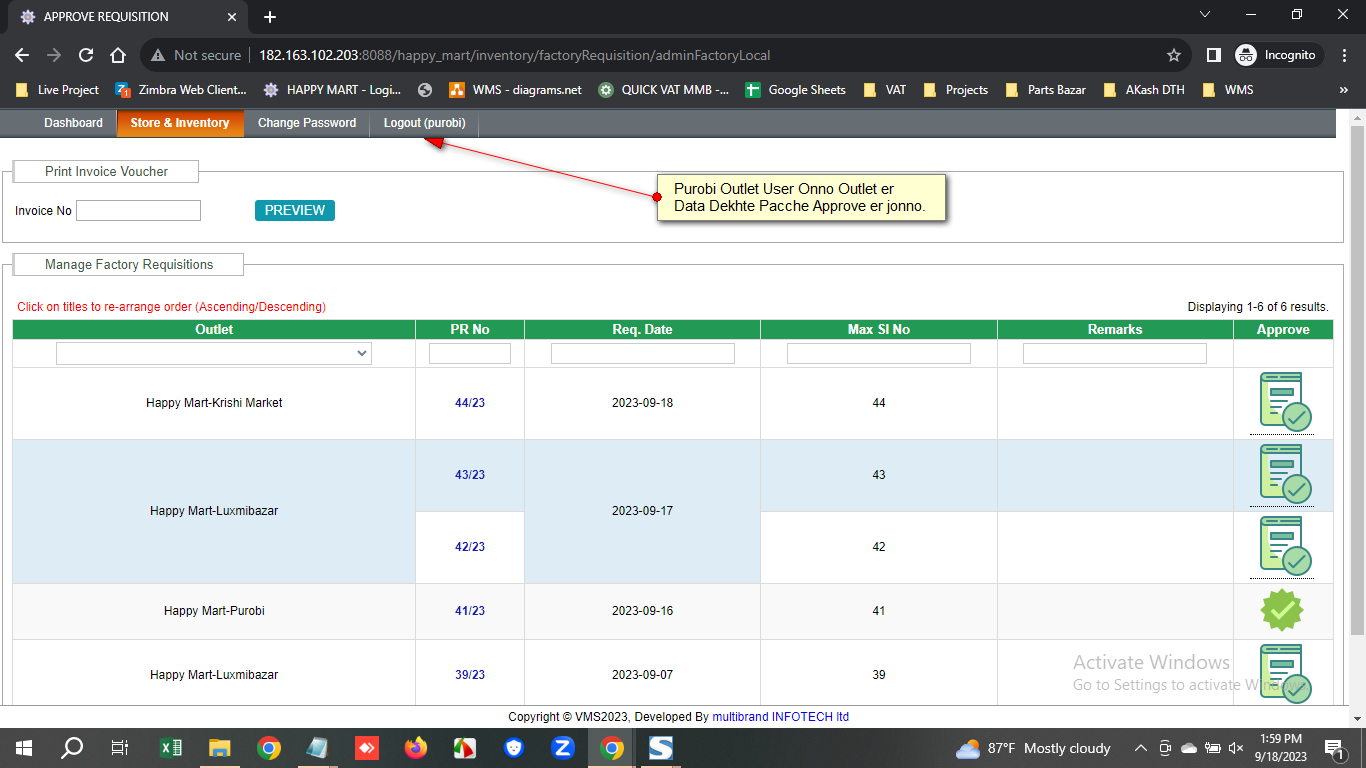Show hidden system tray icons
The width and height of the screenshot is (1366, 768).
point(1140,748)
